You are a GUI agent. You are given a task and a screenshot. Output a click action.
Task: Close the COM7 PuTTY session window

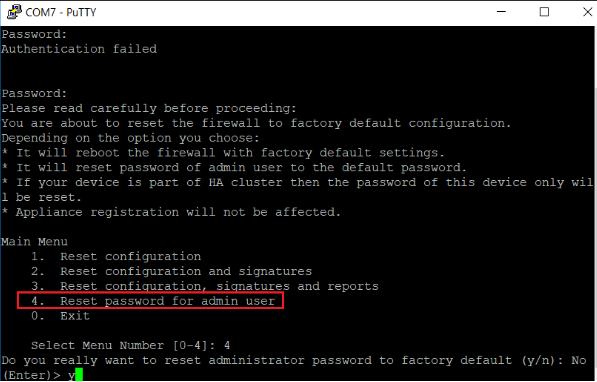(x=587, y=12)
